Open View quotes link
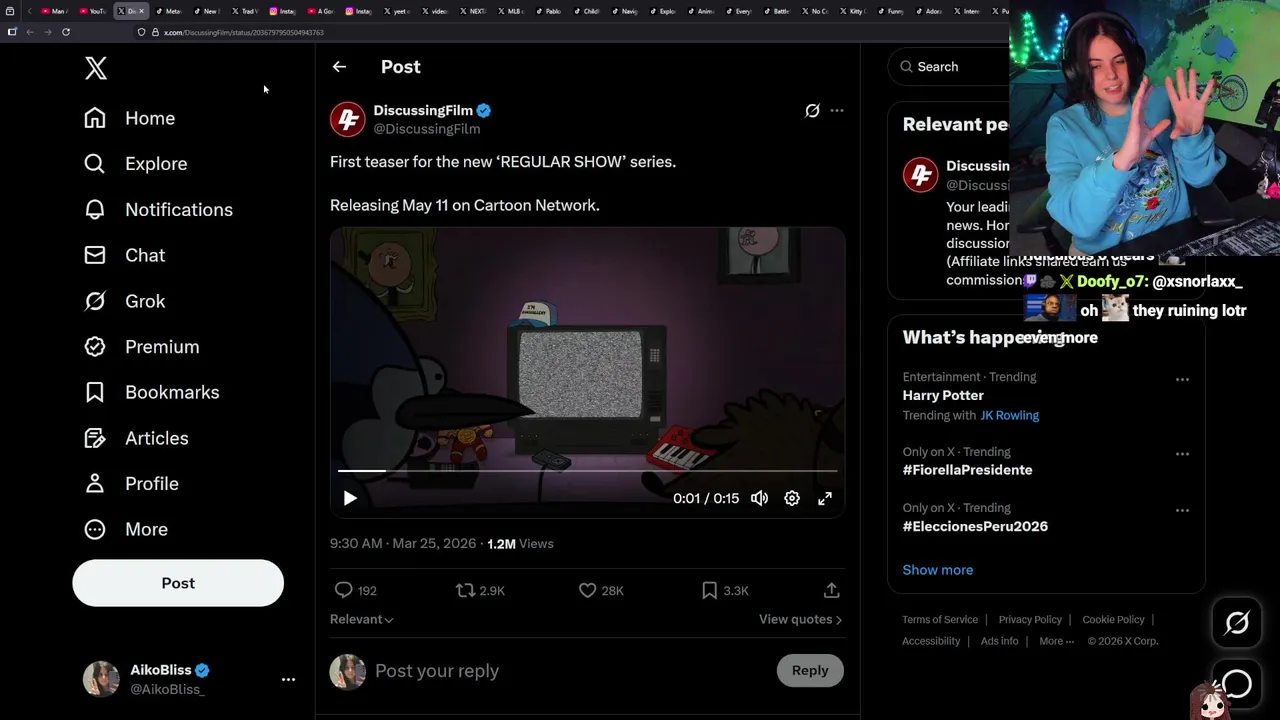The height and width of the screenshot is (720, 1280). (800, 620)
